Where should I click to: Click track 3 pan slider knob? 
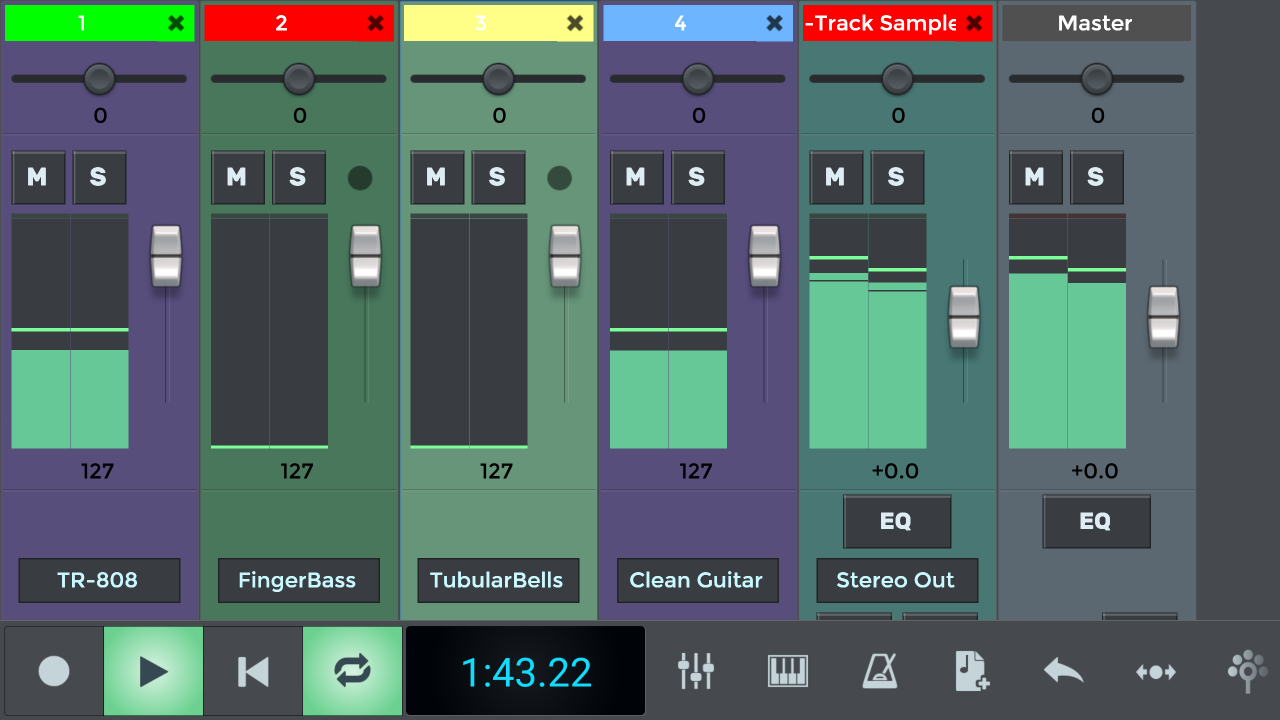click(498, 78)
